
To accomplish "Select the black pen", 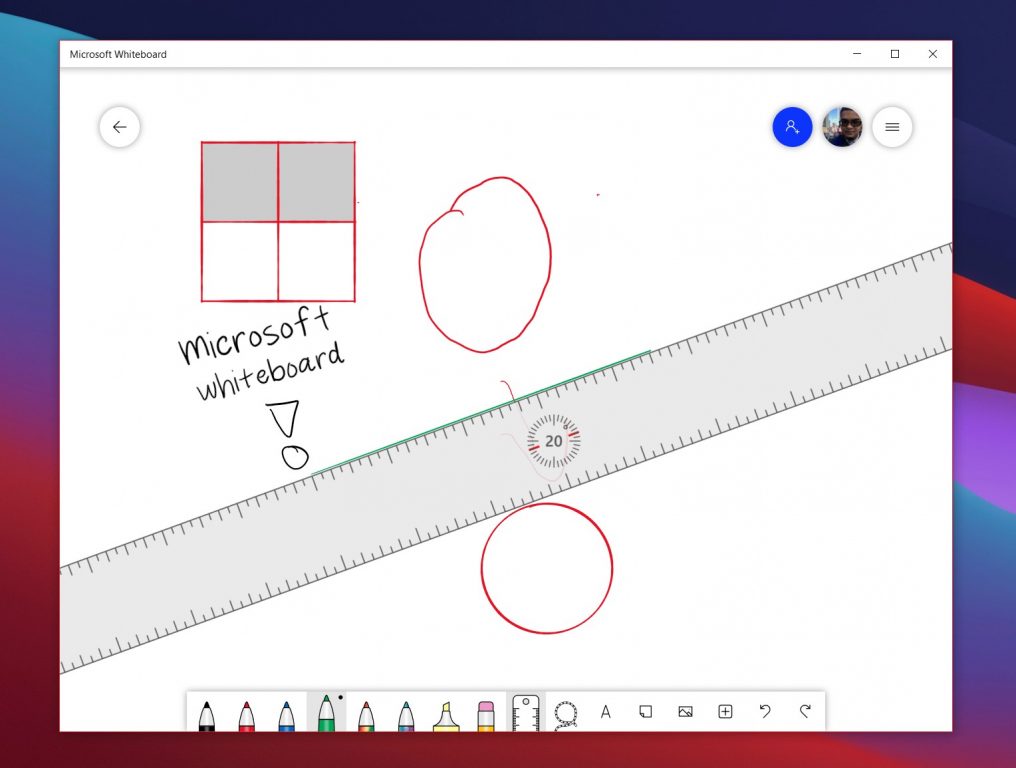I will [207, 716].
